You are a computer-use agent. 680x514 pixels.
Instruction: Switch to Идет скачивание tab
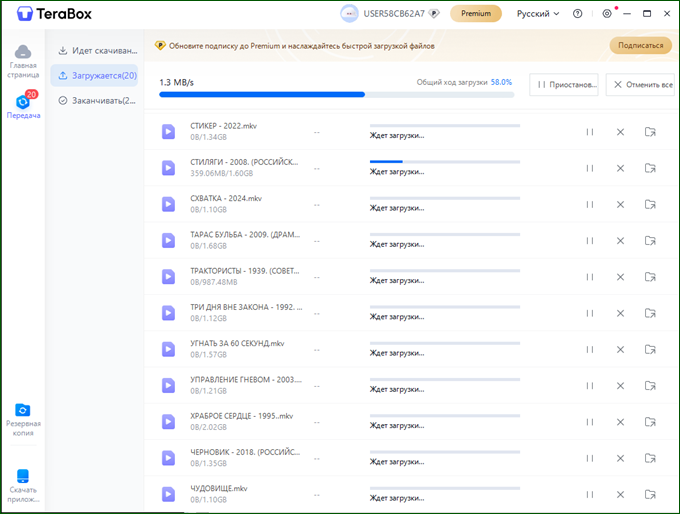[x=98, y=51]
